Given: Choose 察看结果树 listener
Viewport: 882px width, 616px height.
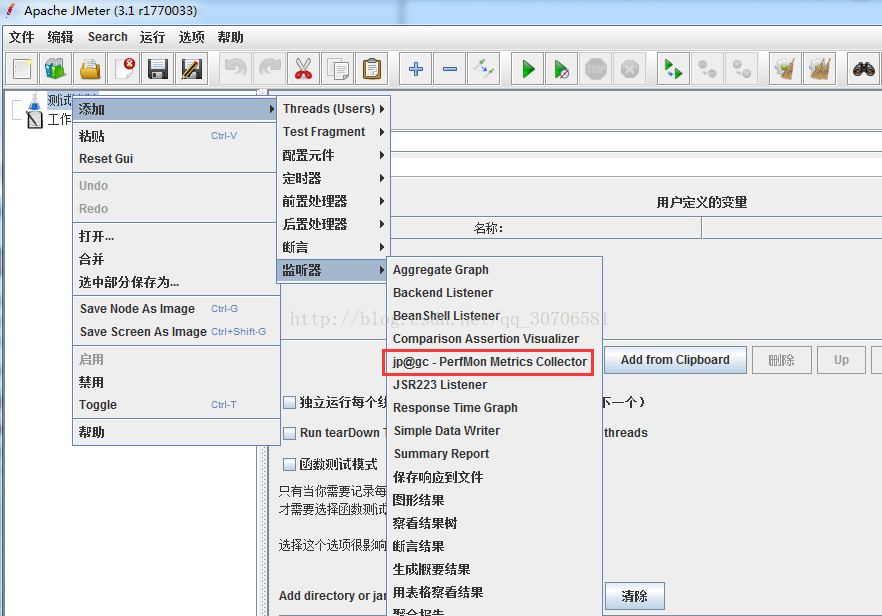Looking at the screenshot, I should (x=494, y=523).
